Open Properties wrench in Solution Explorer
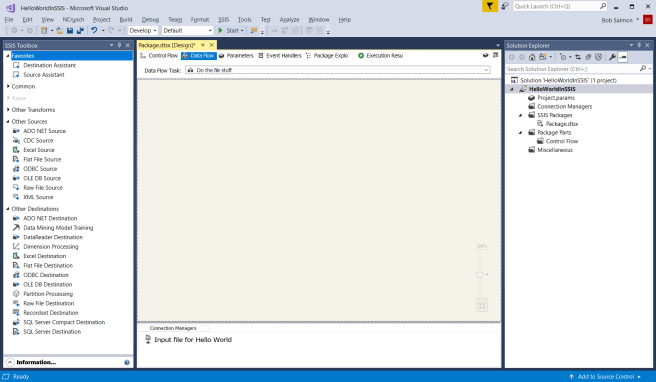 tap(612, 57)
